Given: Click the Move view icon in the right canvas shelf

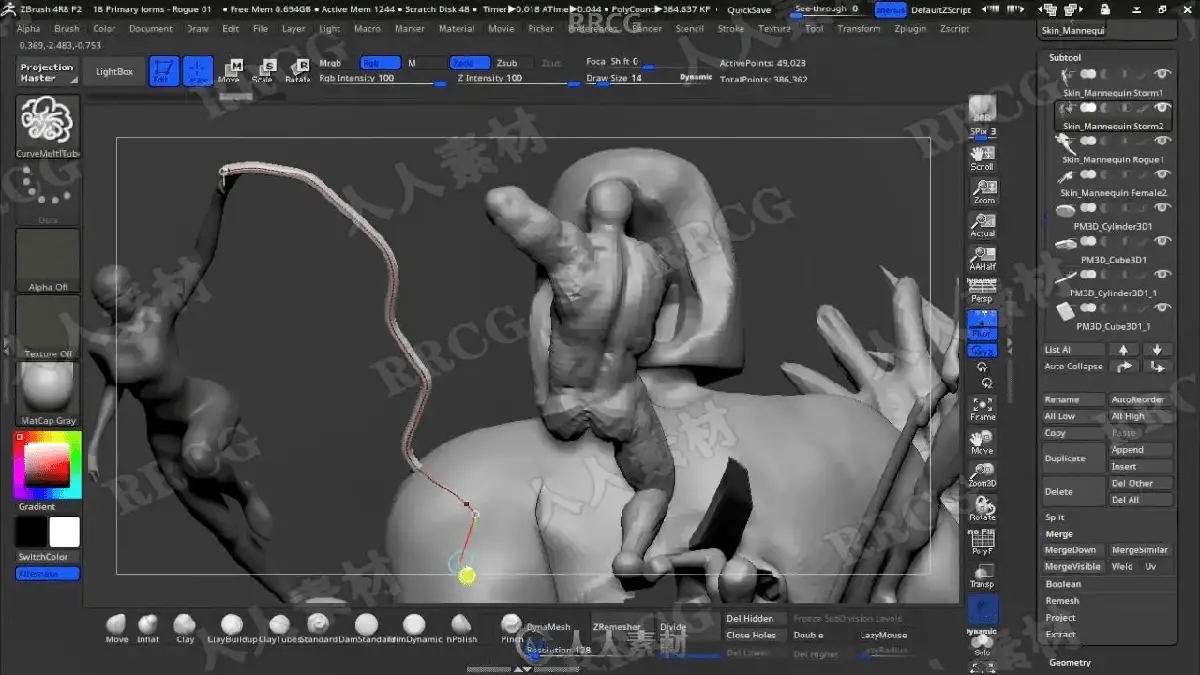Looking at the screenshot, I should coord(983,443).
